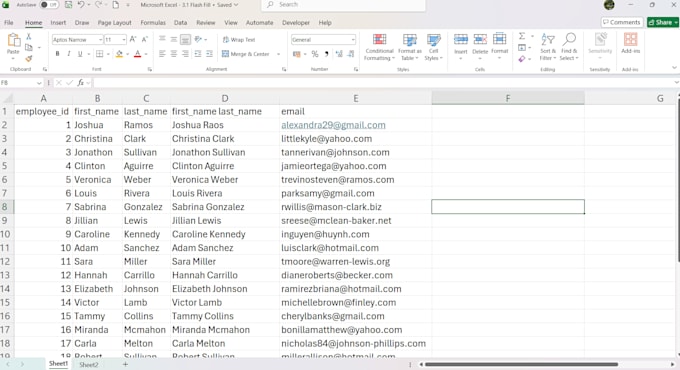
Task: Open Format as Table
Action: (409, 47)
